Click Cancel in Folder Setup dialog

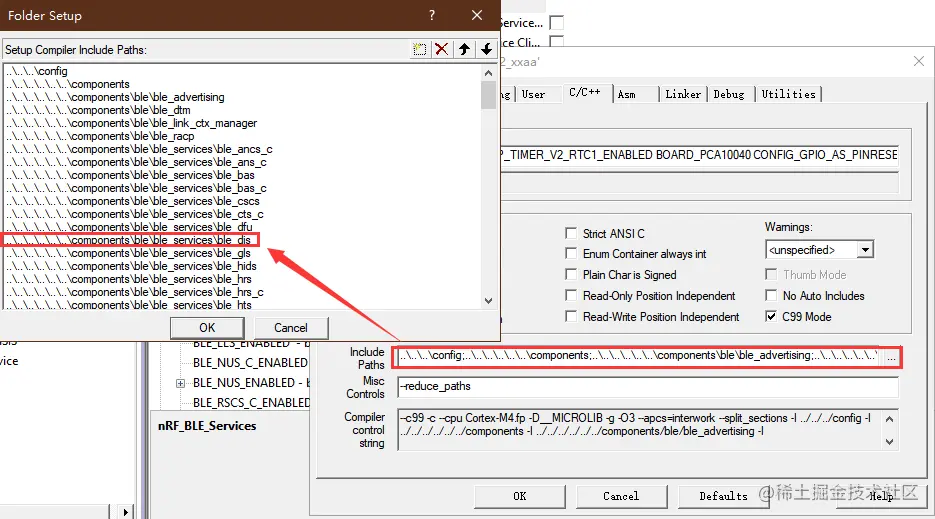[291, 328]
